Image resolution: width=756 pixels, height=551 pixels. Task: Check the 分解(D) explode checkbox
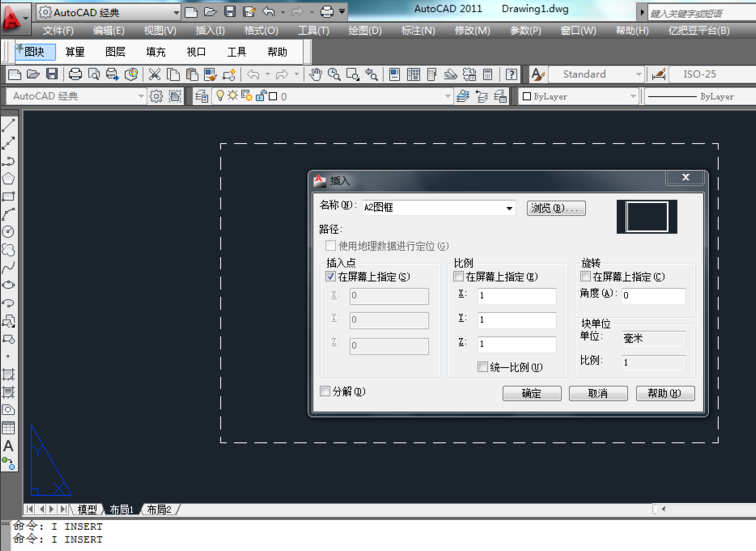(x=325, y=391)
